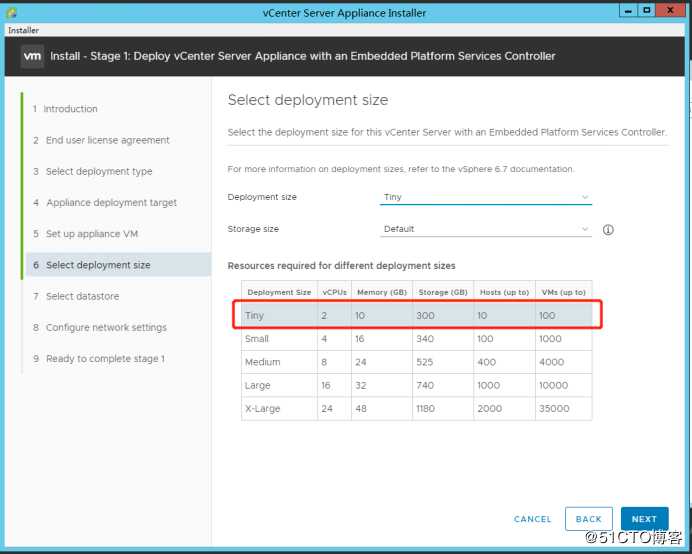Image resolution: width=692 pixels, height=554 pixels.
Task: Open the Installer menu
Action: pos(23,30)
